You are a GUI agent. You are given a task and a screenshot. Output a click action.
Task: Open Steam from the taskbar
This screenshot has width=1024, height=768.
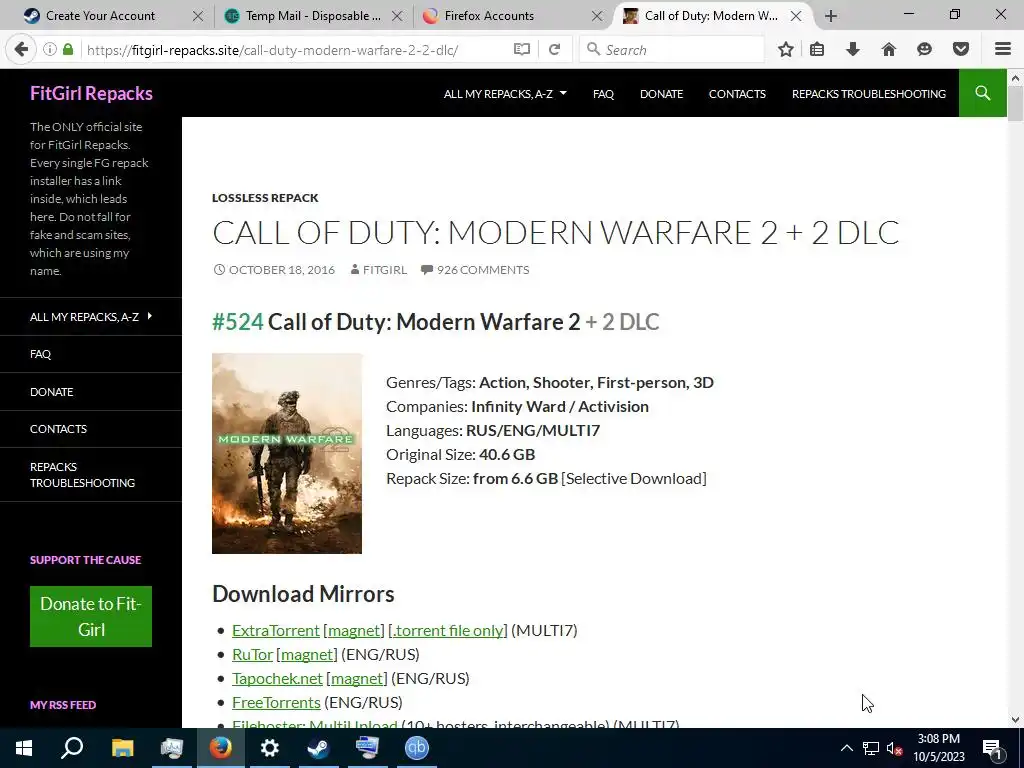(x=318, y=748)
